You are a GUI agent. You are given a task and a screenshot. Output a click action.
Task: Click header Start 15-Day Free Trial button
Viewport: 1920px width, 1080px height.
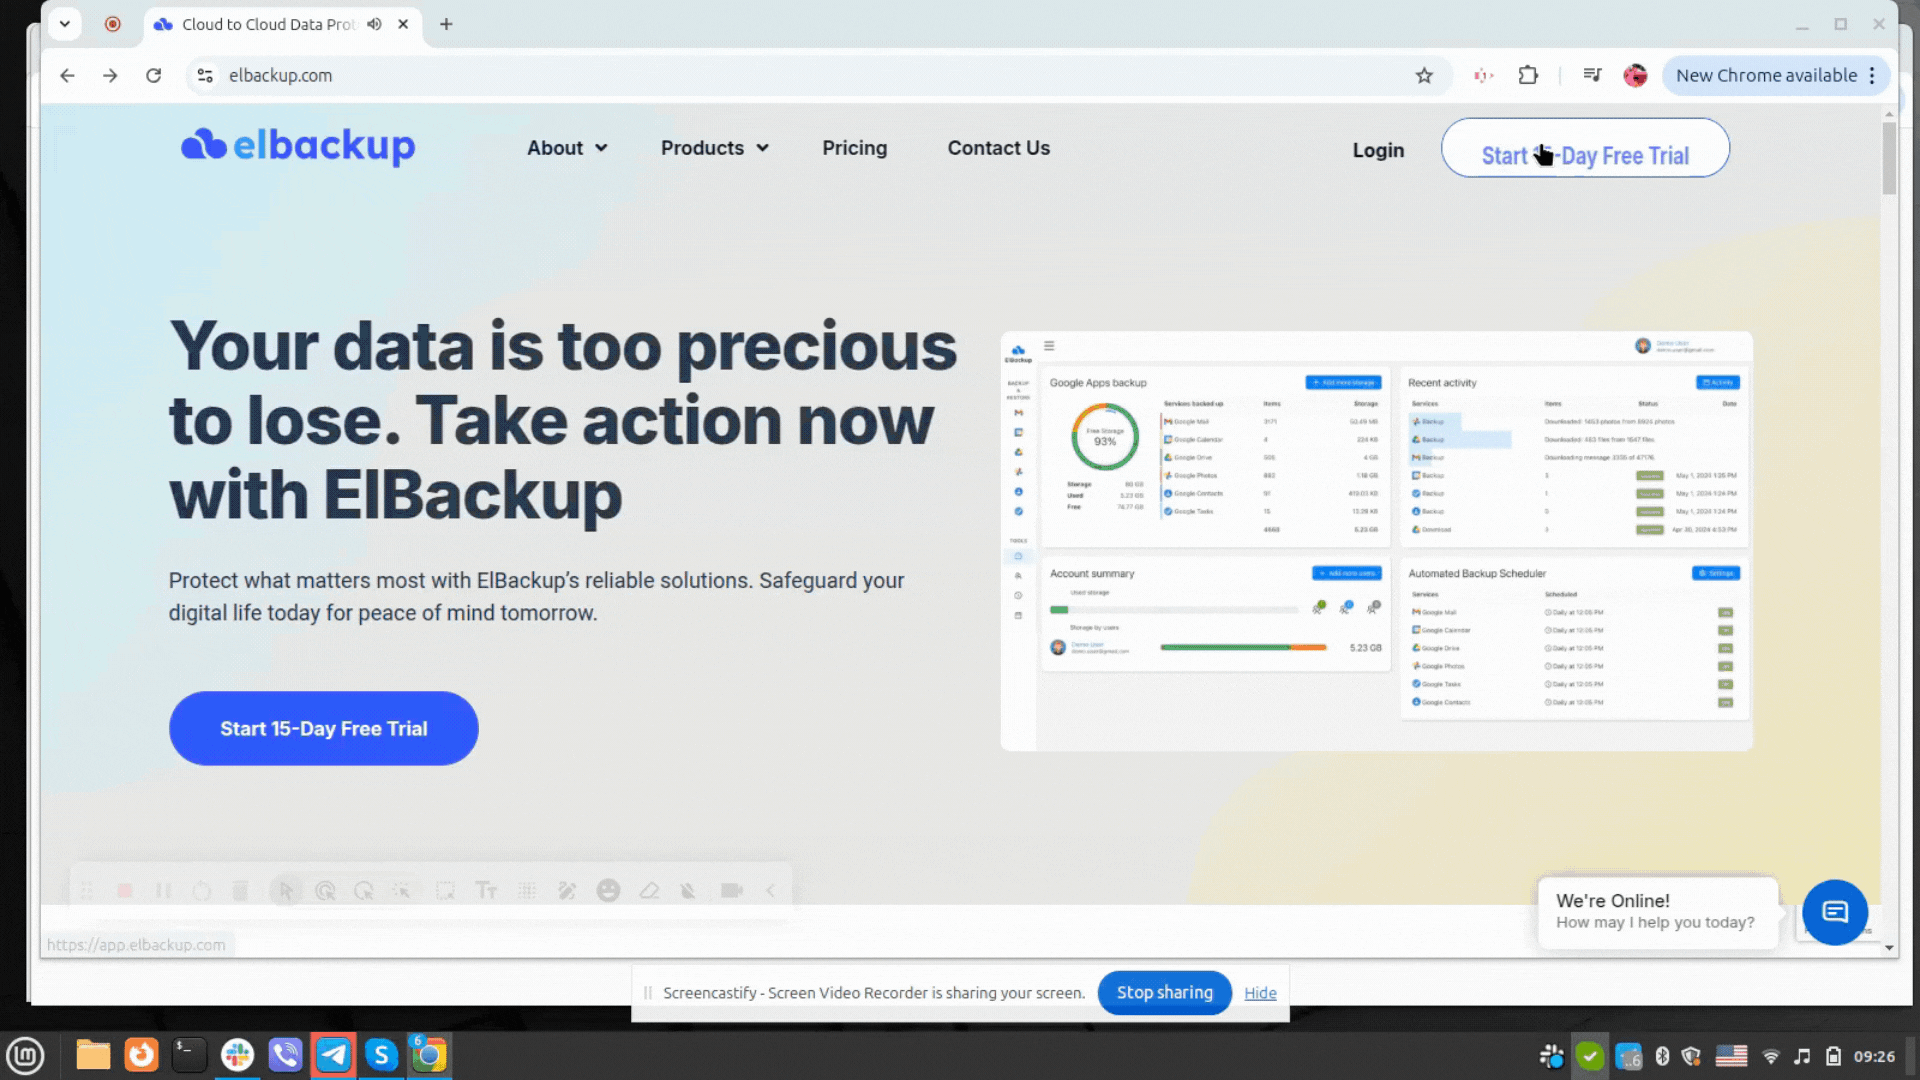(x=1585, y=148)
